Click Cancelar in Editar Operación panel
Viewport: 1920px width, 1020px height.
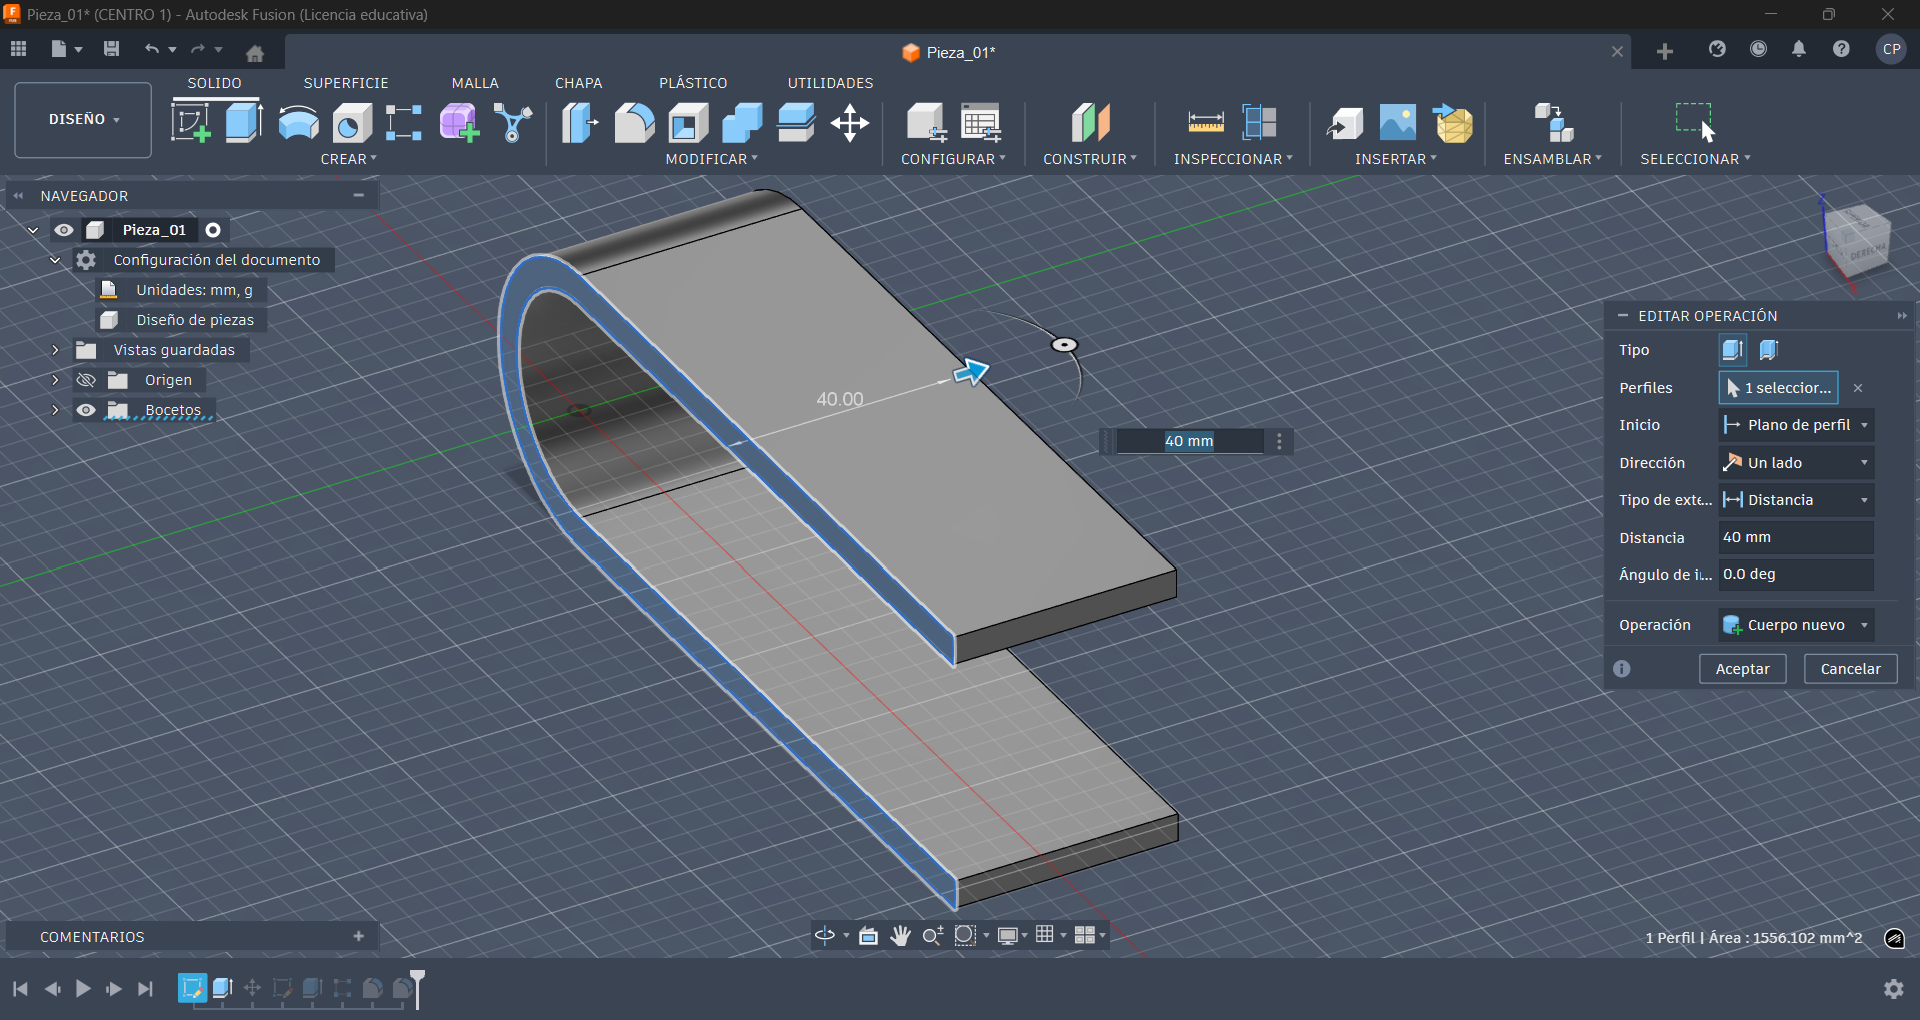click(1849, 668)
